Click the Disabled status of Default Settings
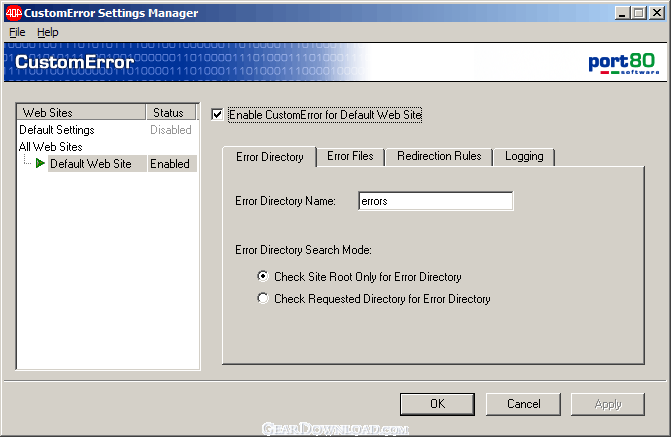 [170, 130]
